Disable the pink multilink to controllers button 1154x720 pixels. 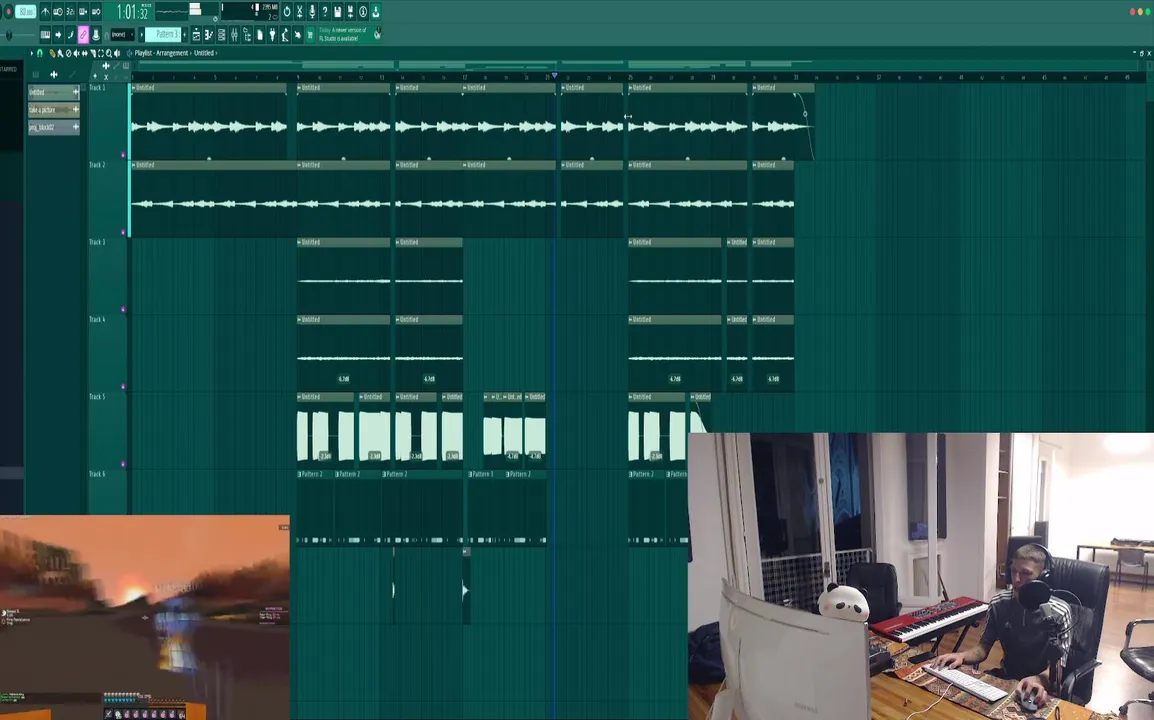click(83, 35)
